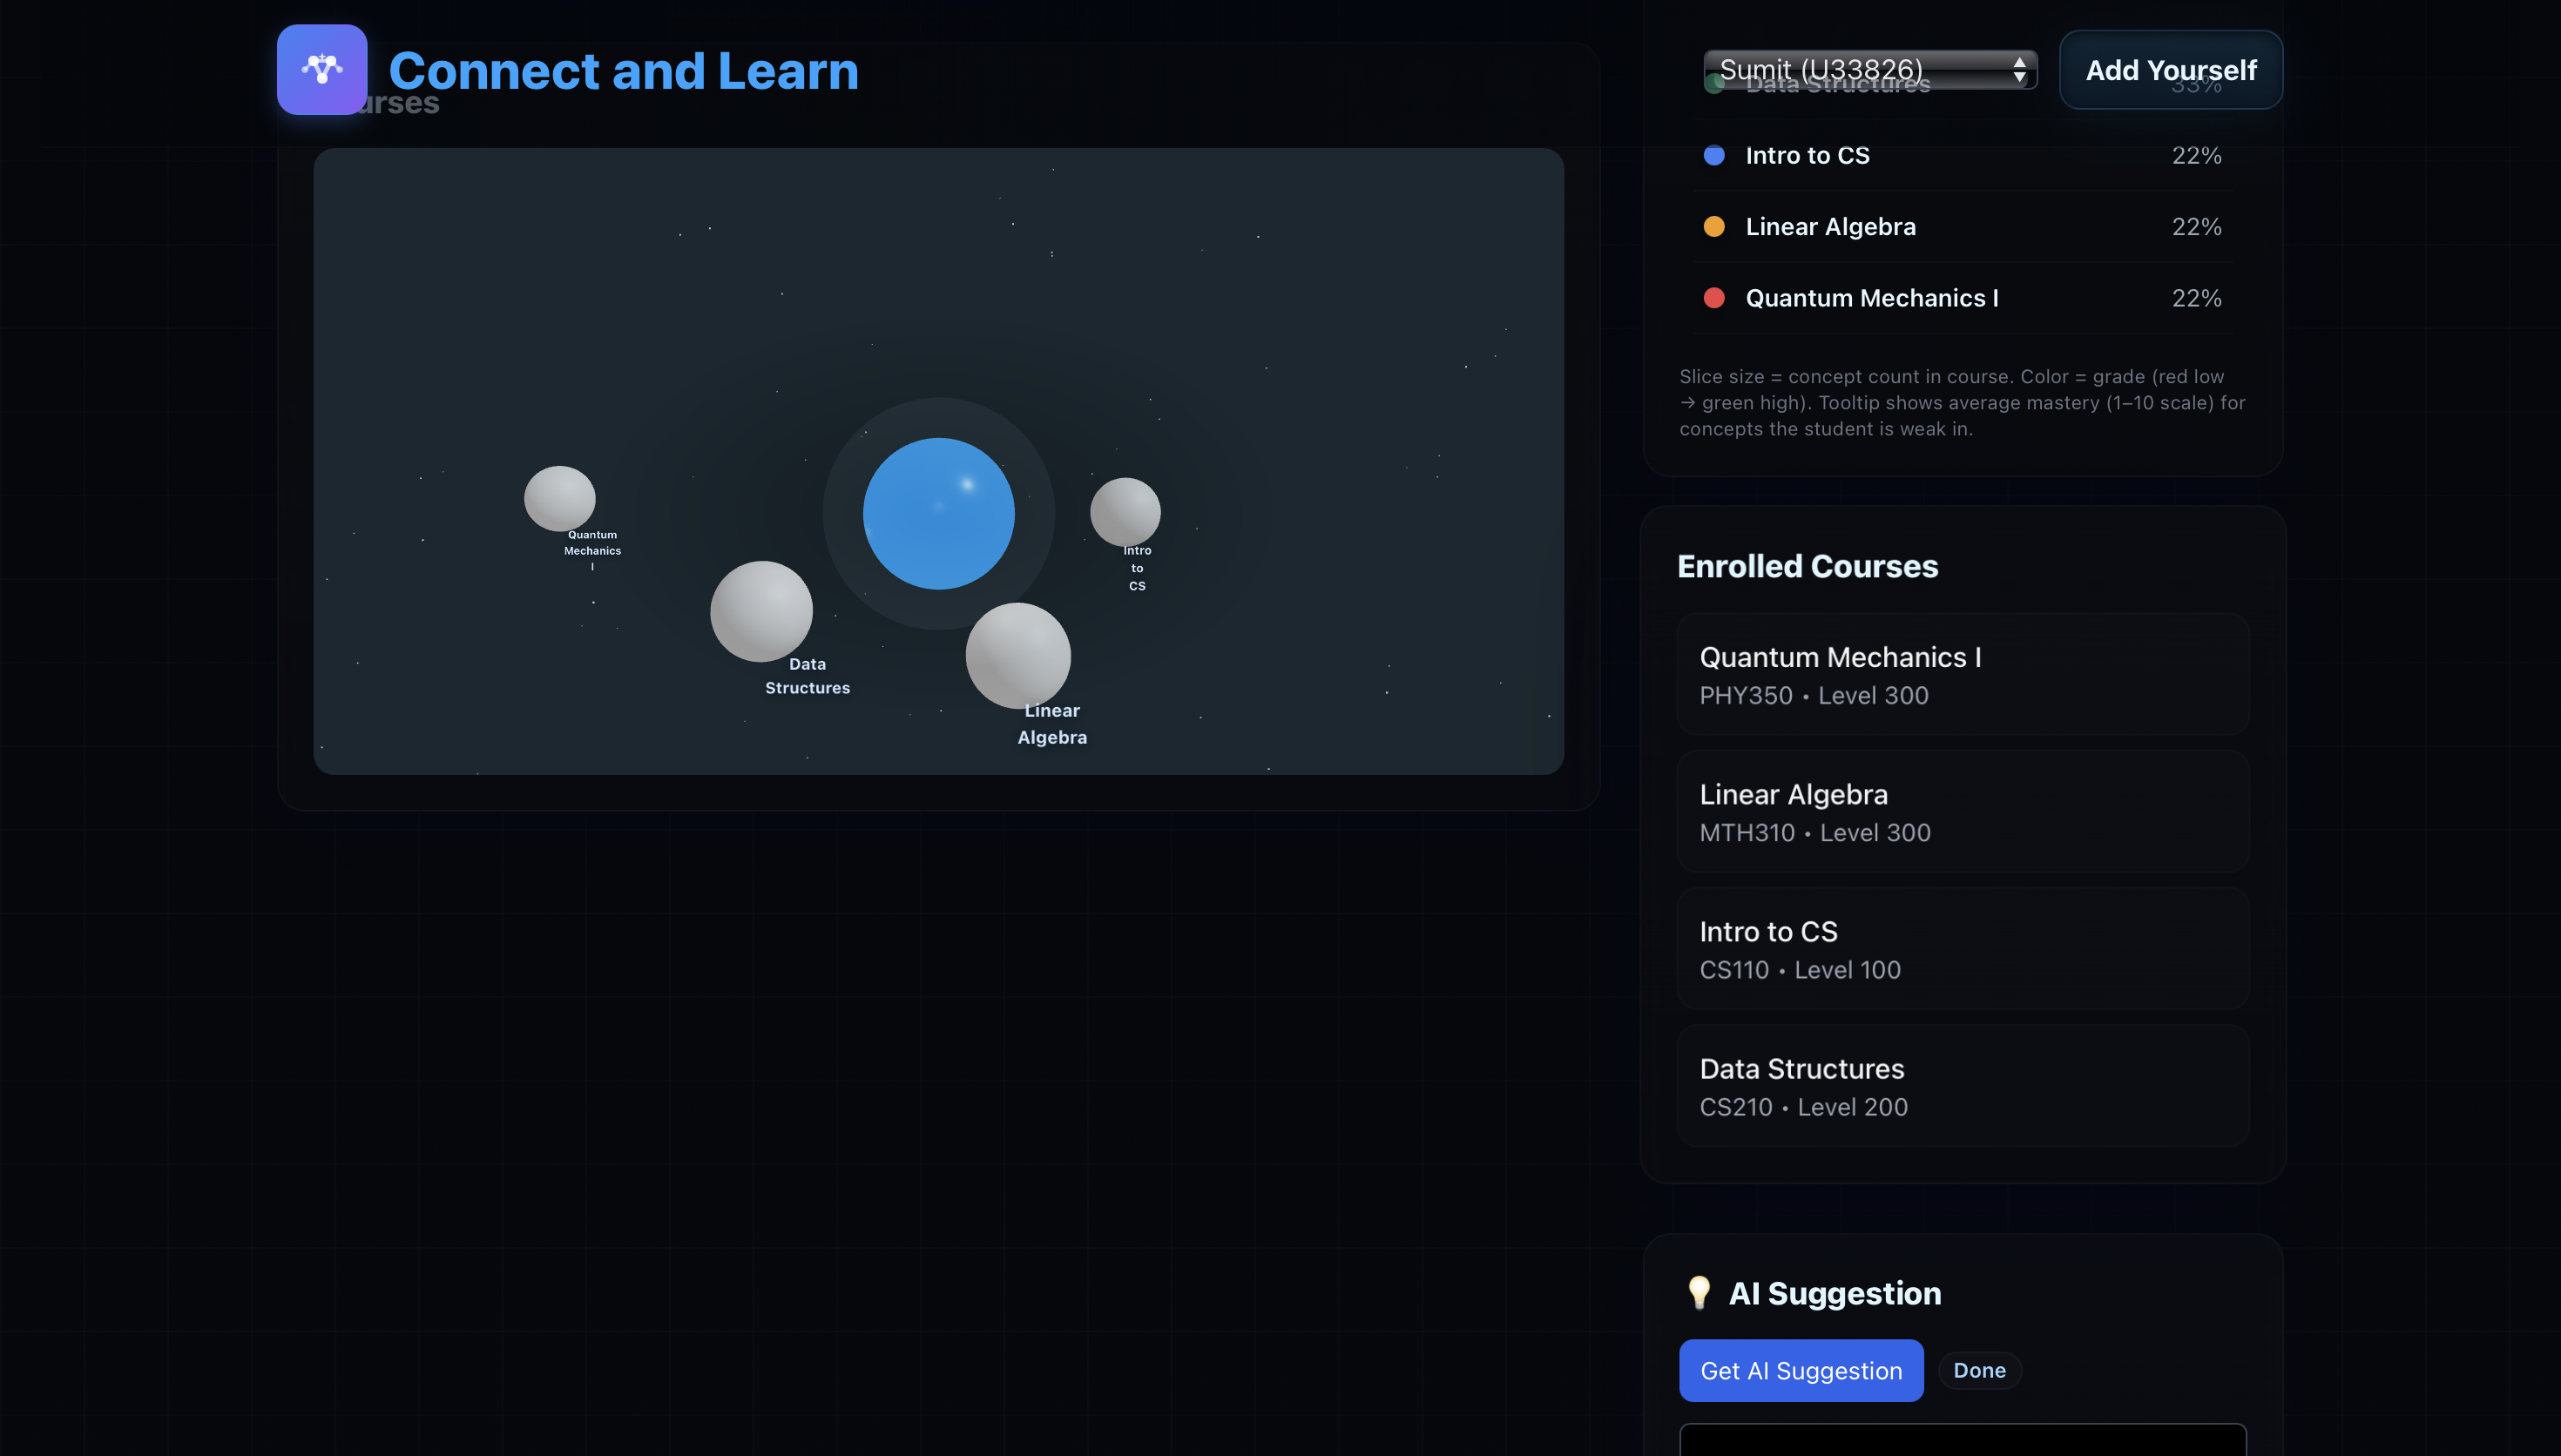Click the Connect and Learn title
This screenshot has width=2561, height=1456.
(x=623, y=71)
